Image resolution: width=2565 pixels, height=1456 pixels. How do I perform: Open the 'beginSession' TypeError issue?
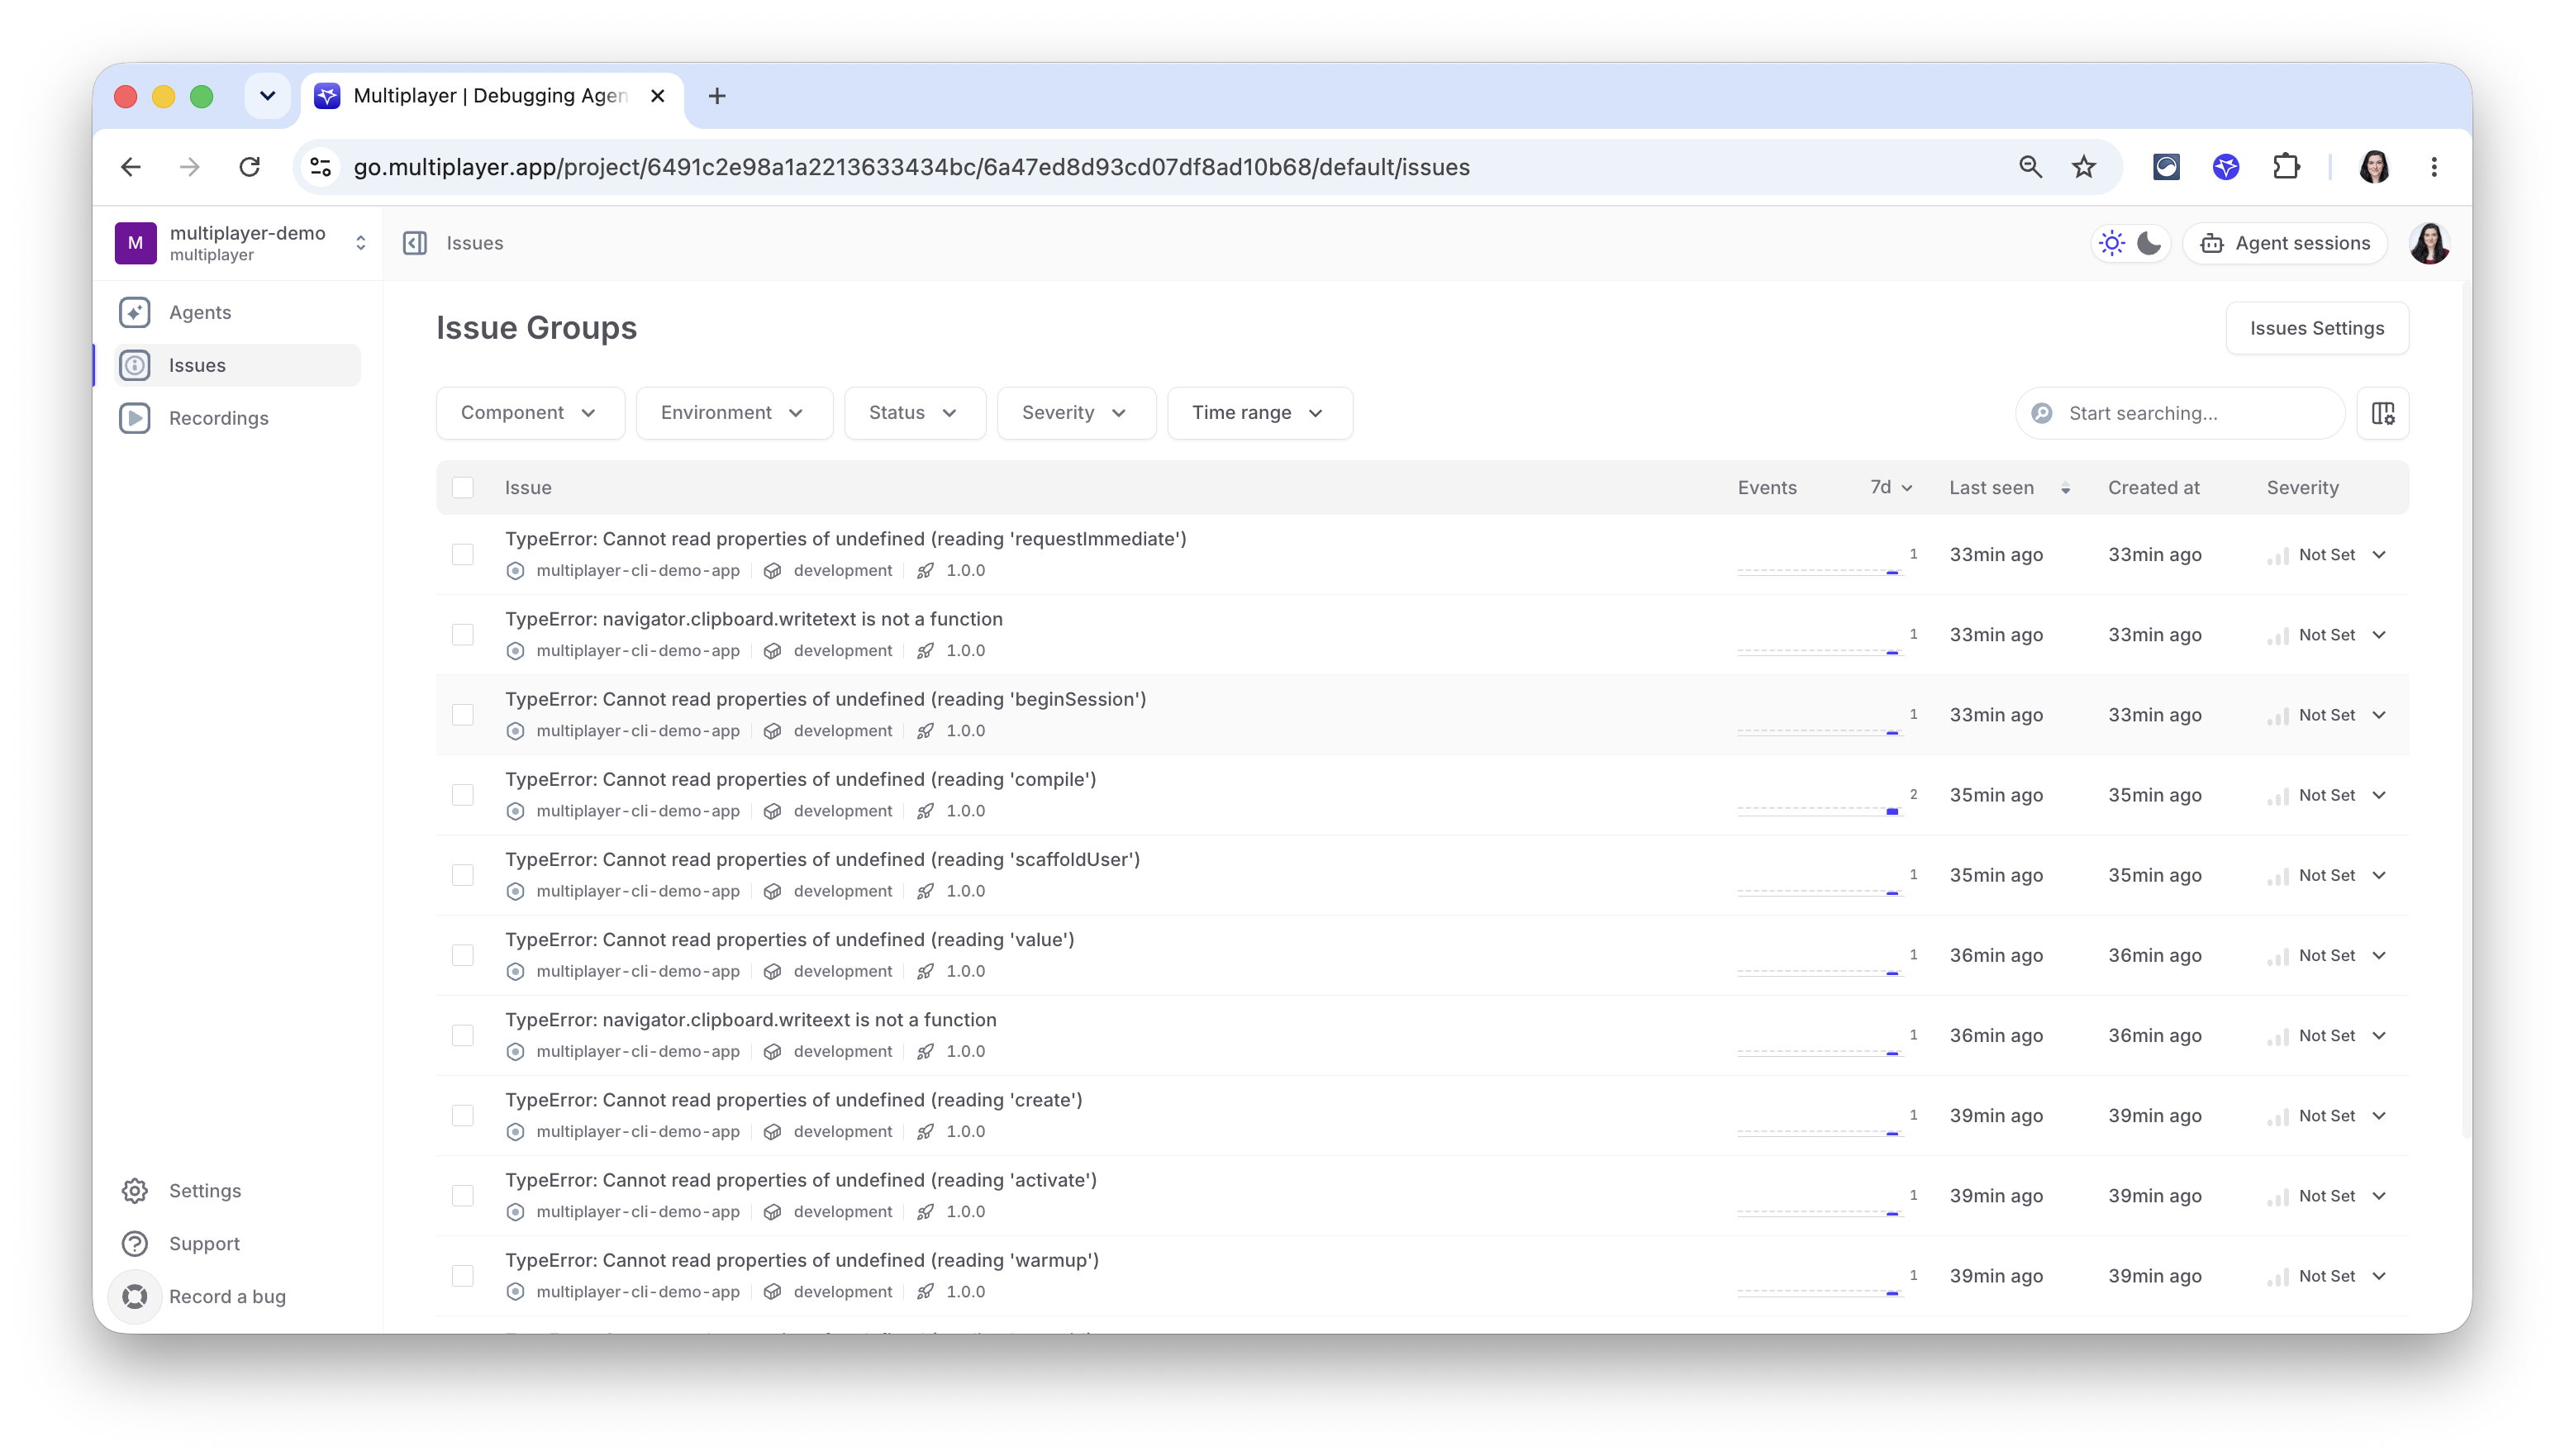point(825,699)
